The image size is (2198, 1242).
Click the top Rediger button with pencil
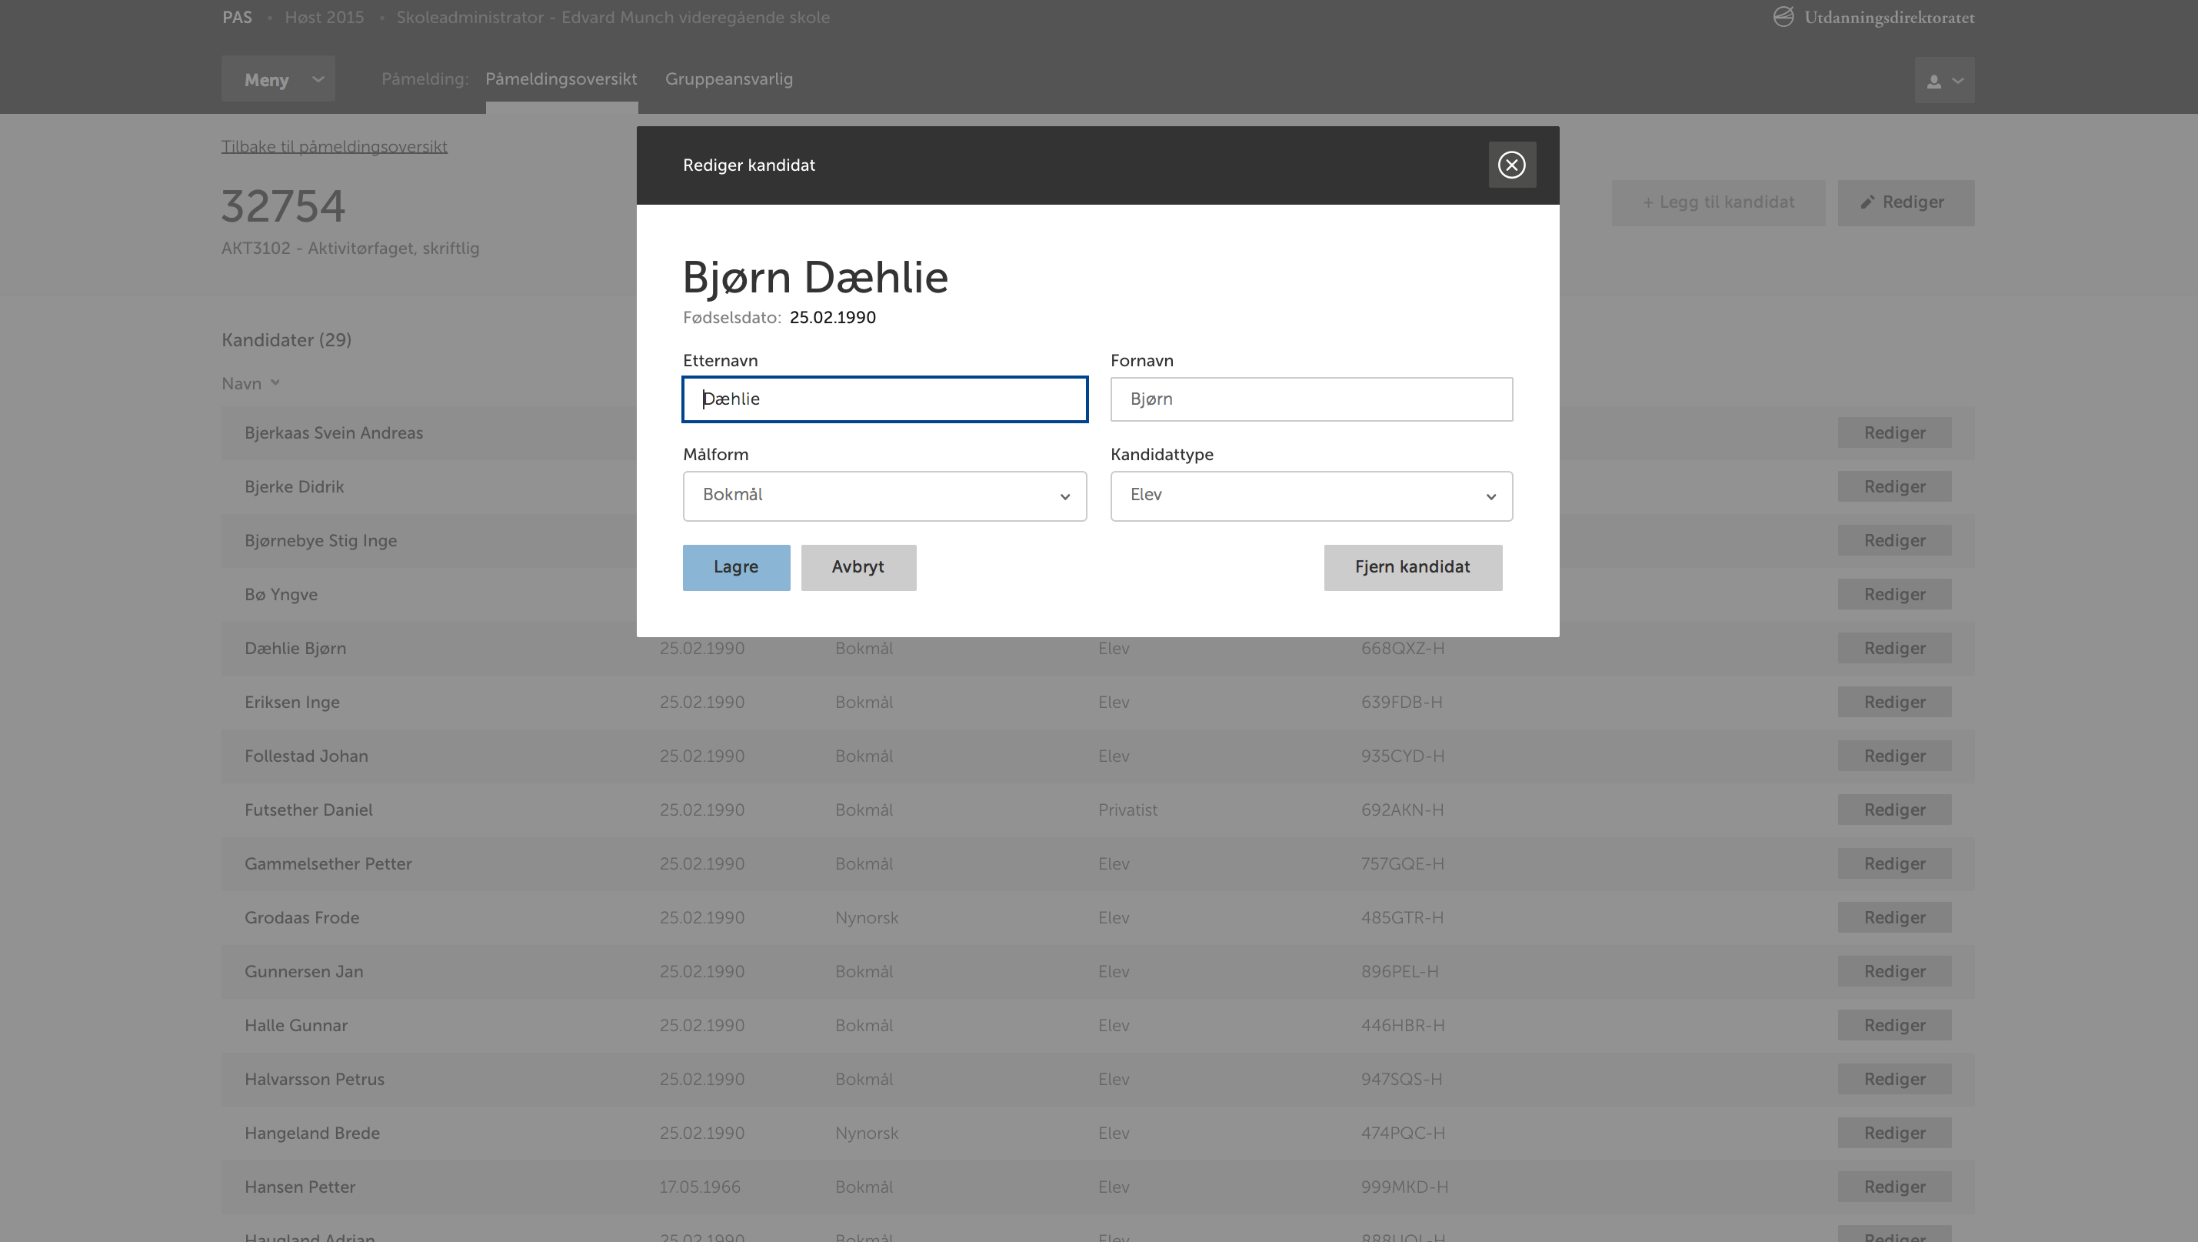1905,202
